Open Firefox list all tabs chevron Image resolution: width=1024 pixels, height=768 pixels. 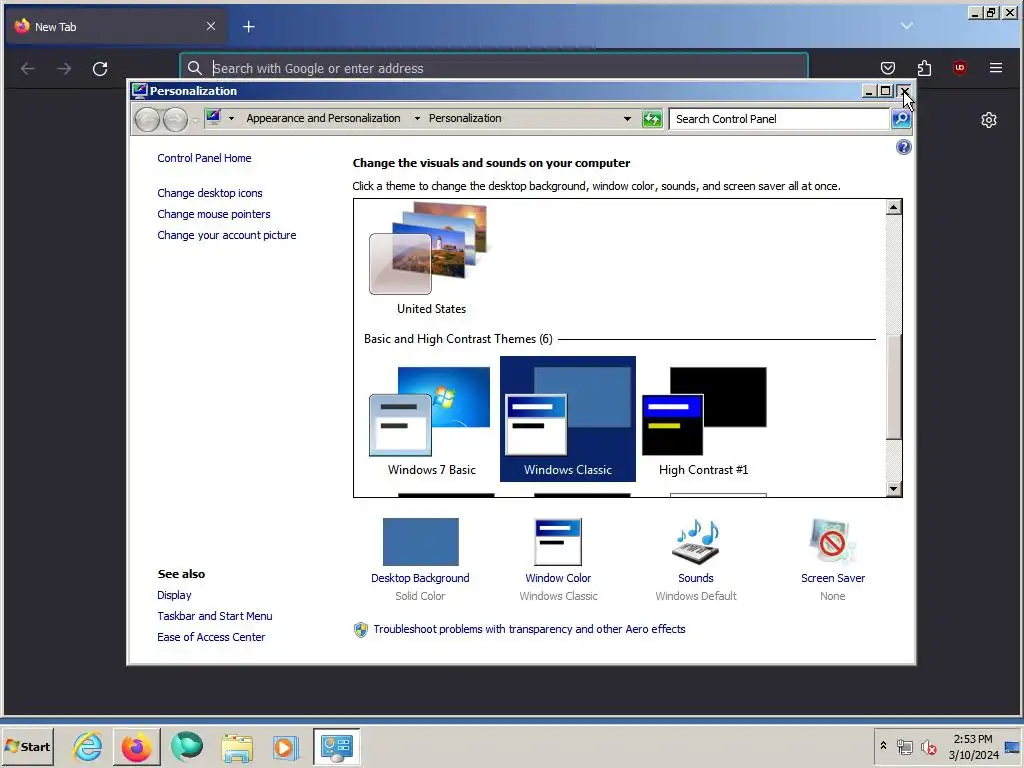point(906,26)
